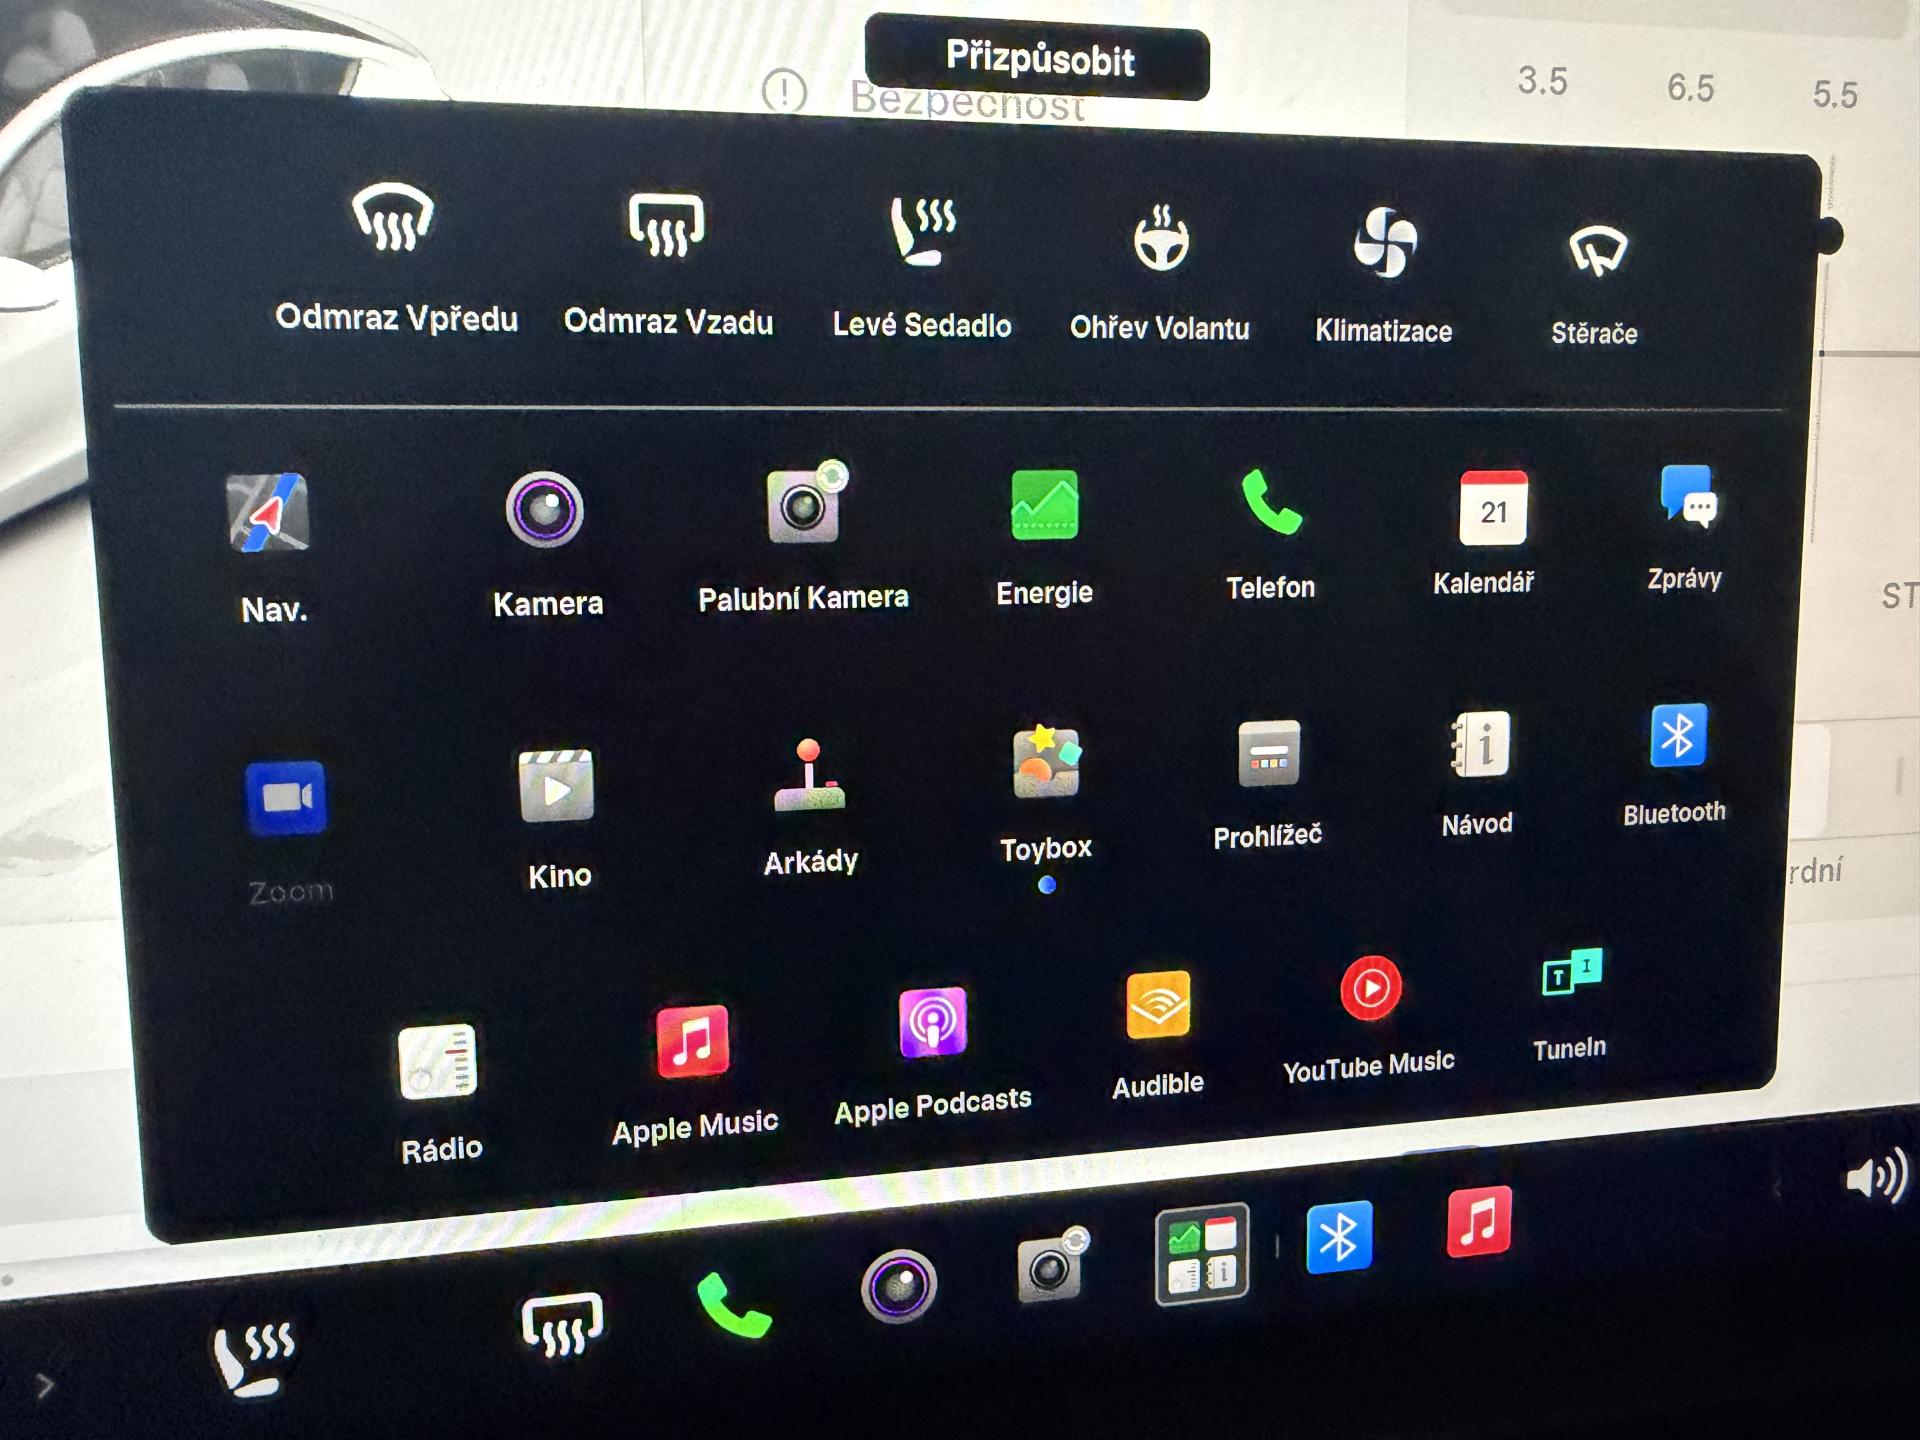Screen dimensions: 1920x1440
Task: Open the camera from the bottom dock
Action: (x=898, y=1286)
